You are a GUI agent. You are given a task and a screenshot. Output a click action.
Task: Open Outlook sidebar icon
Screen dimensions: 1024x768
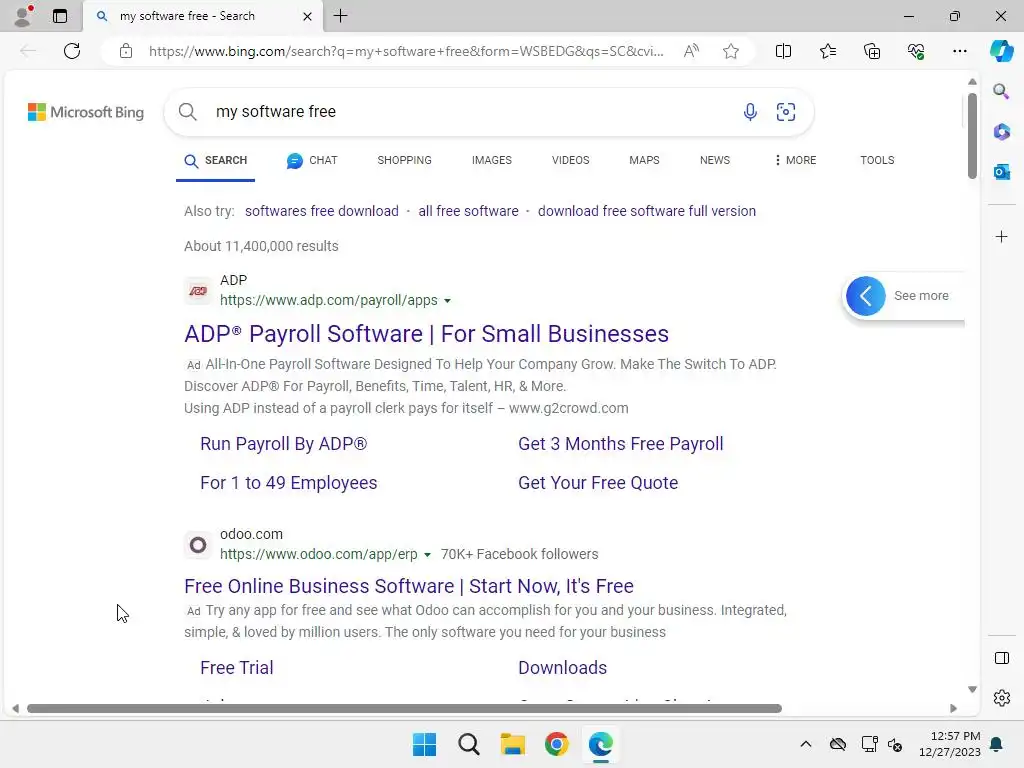click(1001, 172)
